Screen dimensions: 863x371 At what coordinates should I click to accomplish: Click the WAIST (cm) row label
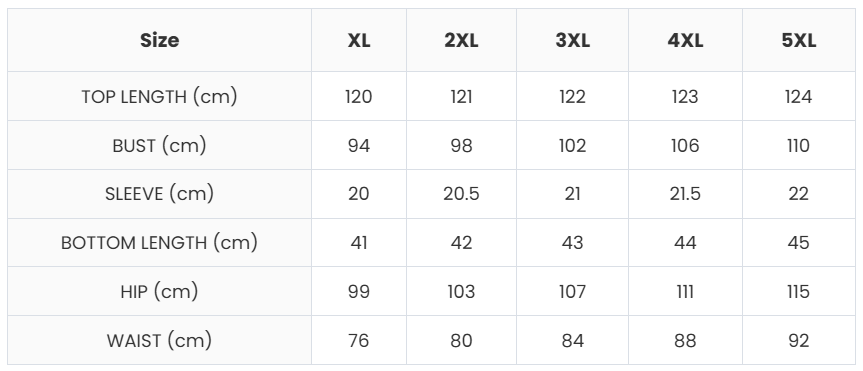pos(160,340)
